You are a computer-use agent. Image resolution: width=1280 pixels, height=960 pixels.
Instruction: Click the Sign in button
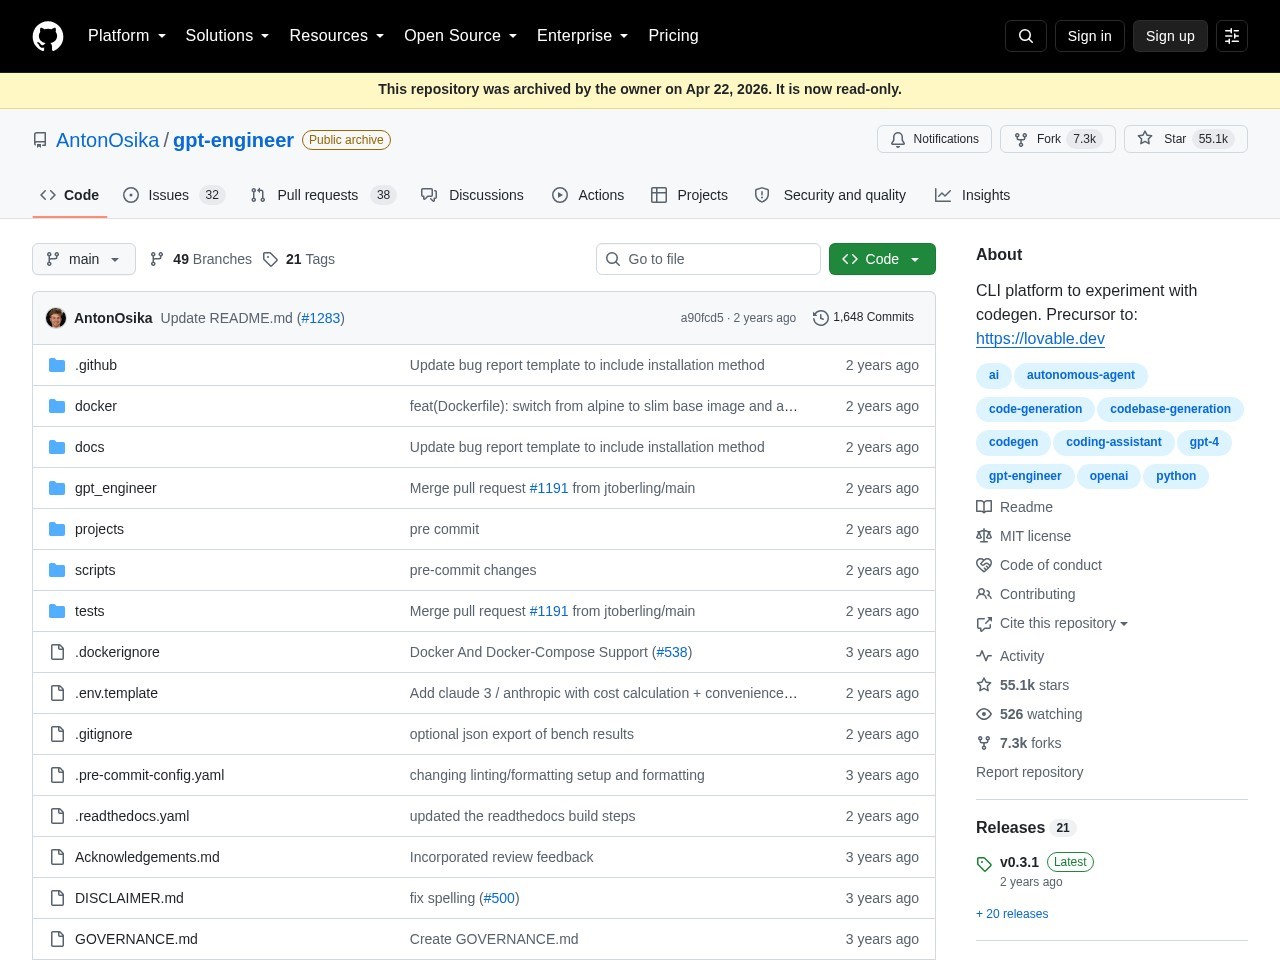pos(1089,36)
